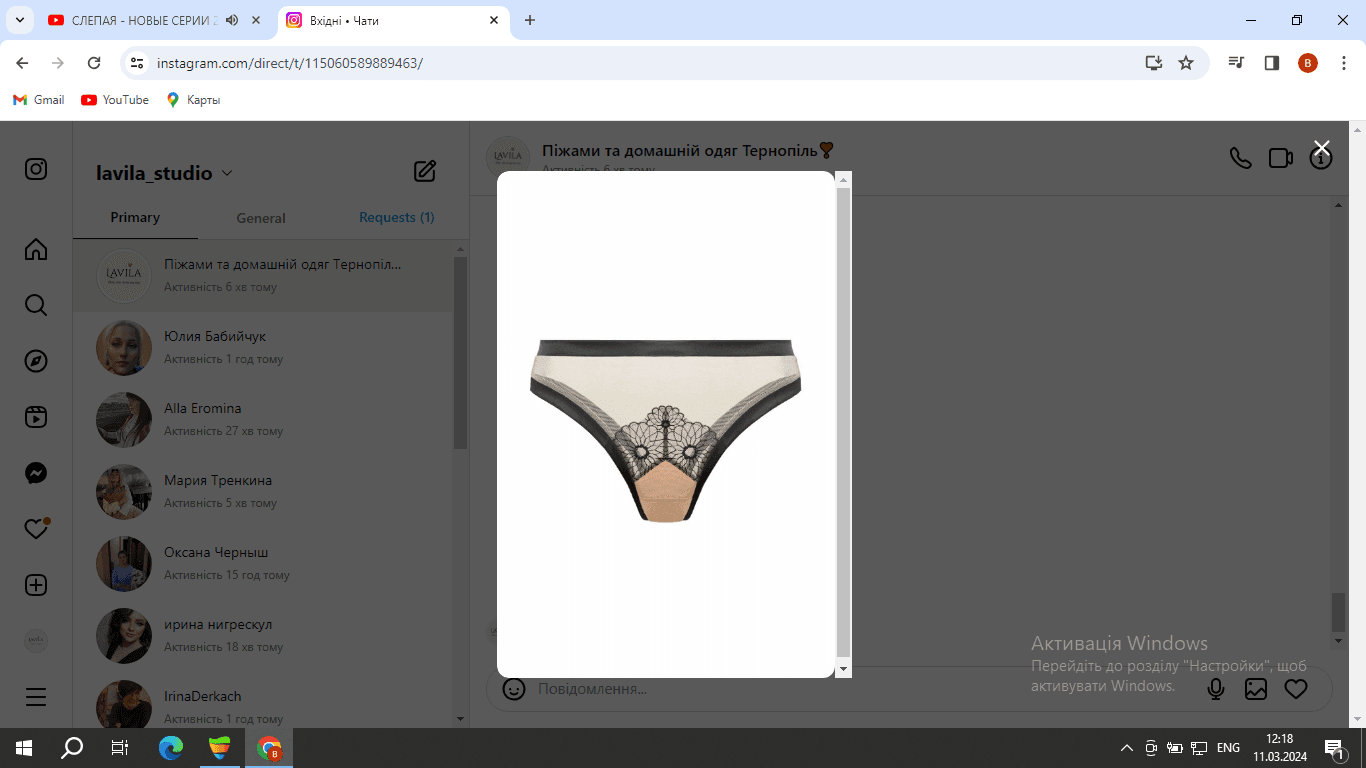
Task: Click the address bar URL
Action: point(290,63)
